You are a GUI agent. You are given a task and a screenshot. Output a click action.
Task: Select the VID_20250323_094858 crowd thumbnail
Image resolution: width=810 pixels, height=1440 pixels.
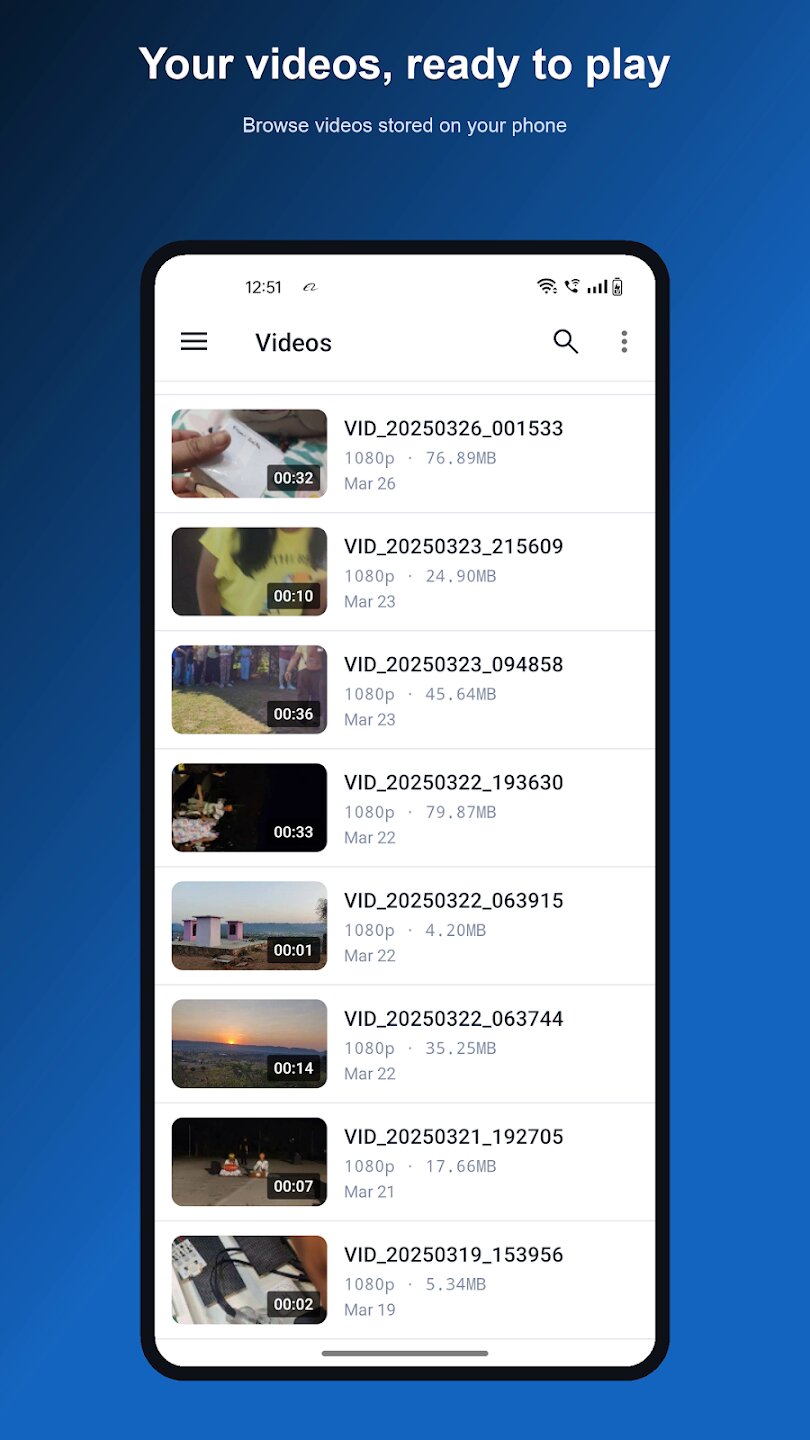coord(249,690)
